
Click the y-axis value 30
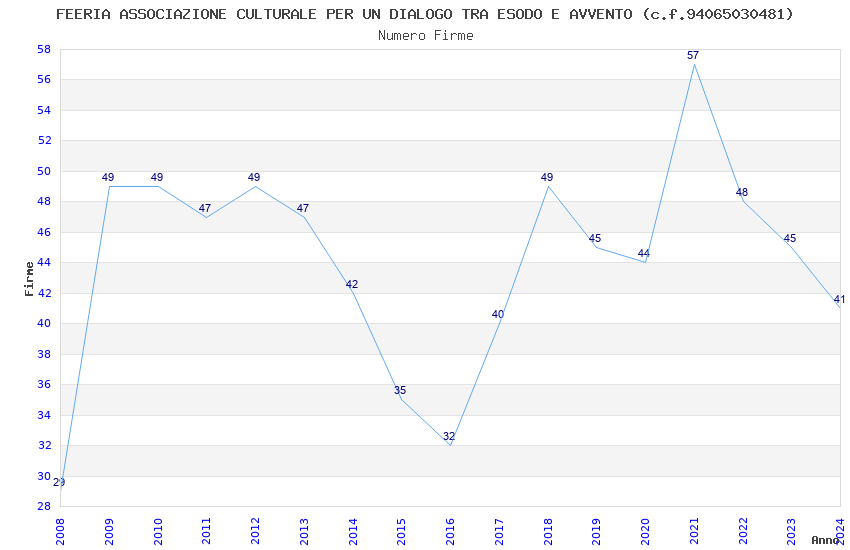point(44,476)
